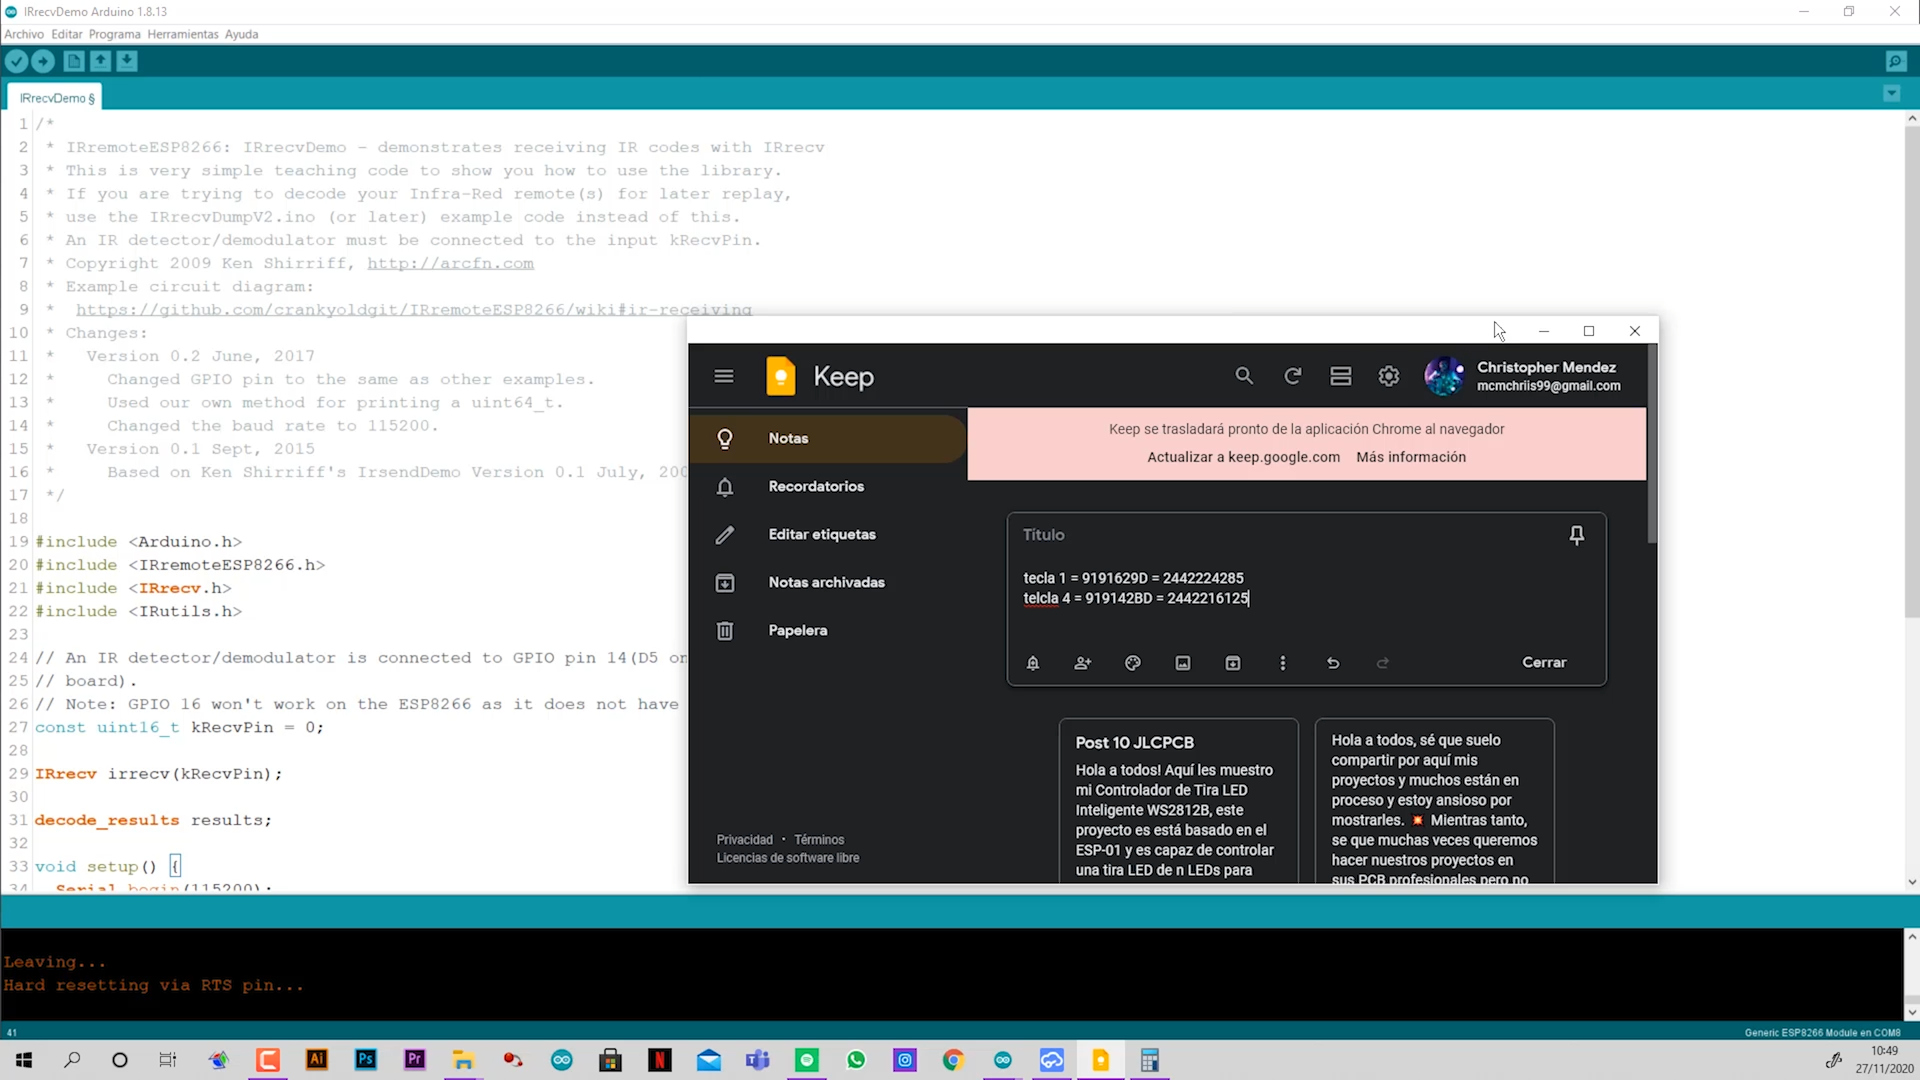Open Premiere Pro from the taskbar
Image resolution: width=1920 pixels, height=1080 pixels.
[x=415, y=1060]
